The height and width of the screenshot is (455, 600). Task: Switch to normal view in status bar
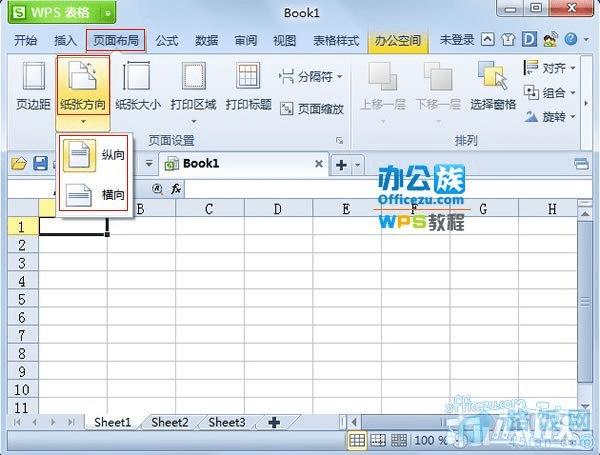point(357,441)
